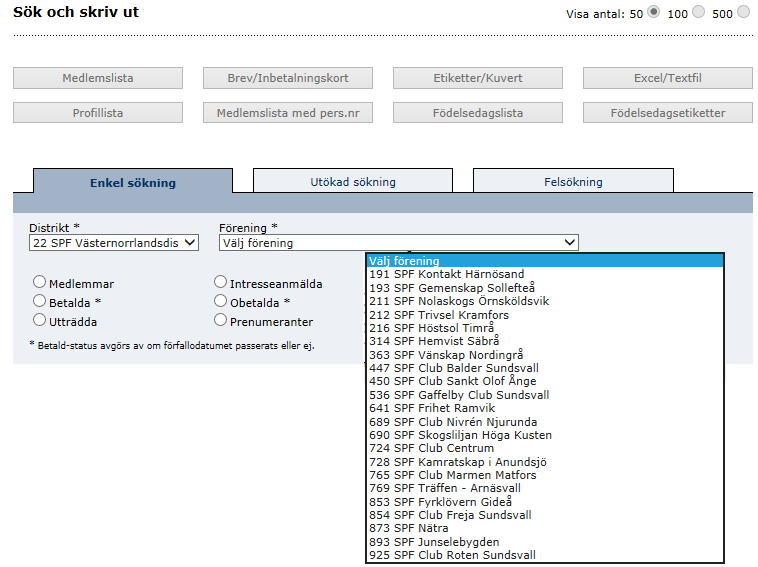Select the Obetalda radio button
Viewport: 758px width, 567px height.
(x=220, y=301)
